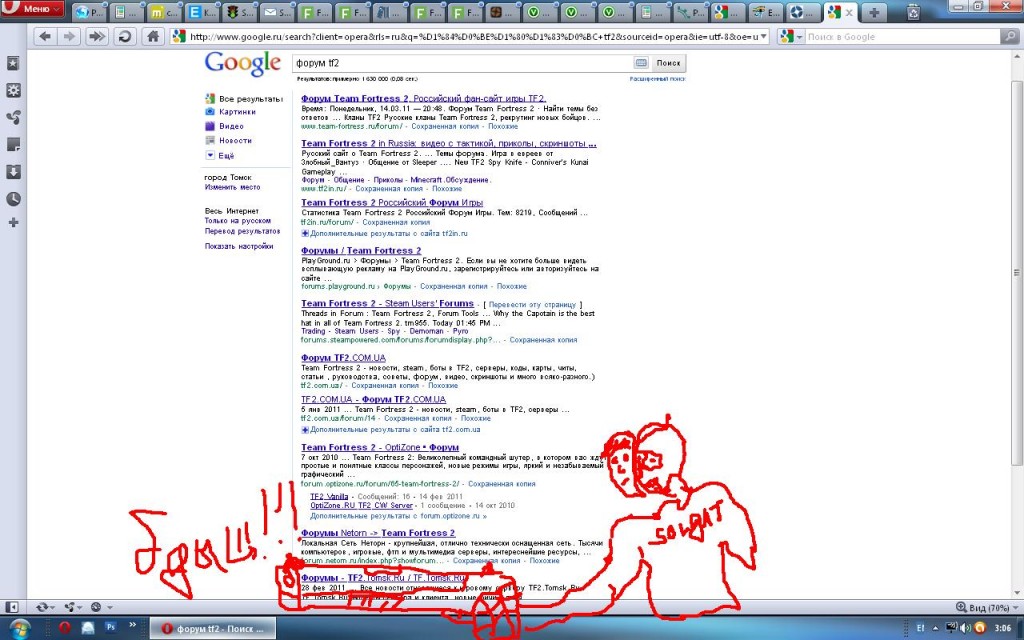1024x640 pixels.
Task: Click the Поиск search button
Action: [x=669, y=63]
